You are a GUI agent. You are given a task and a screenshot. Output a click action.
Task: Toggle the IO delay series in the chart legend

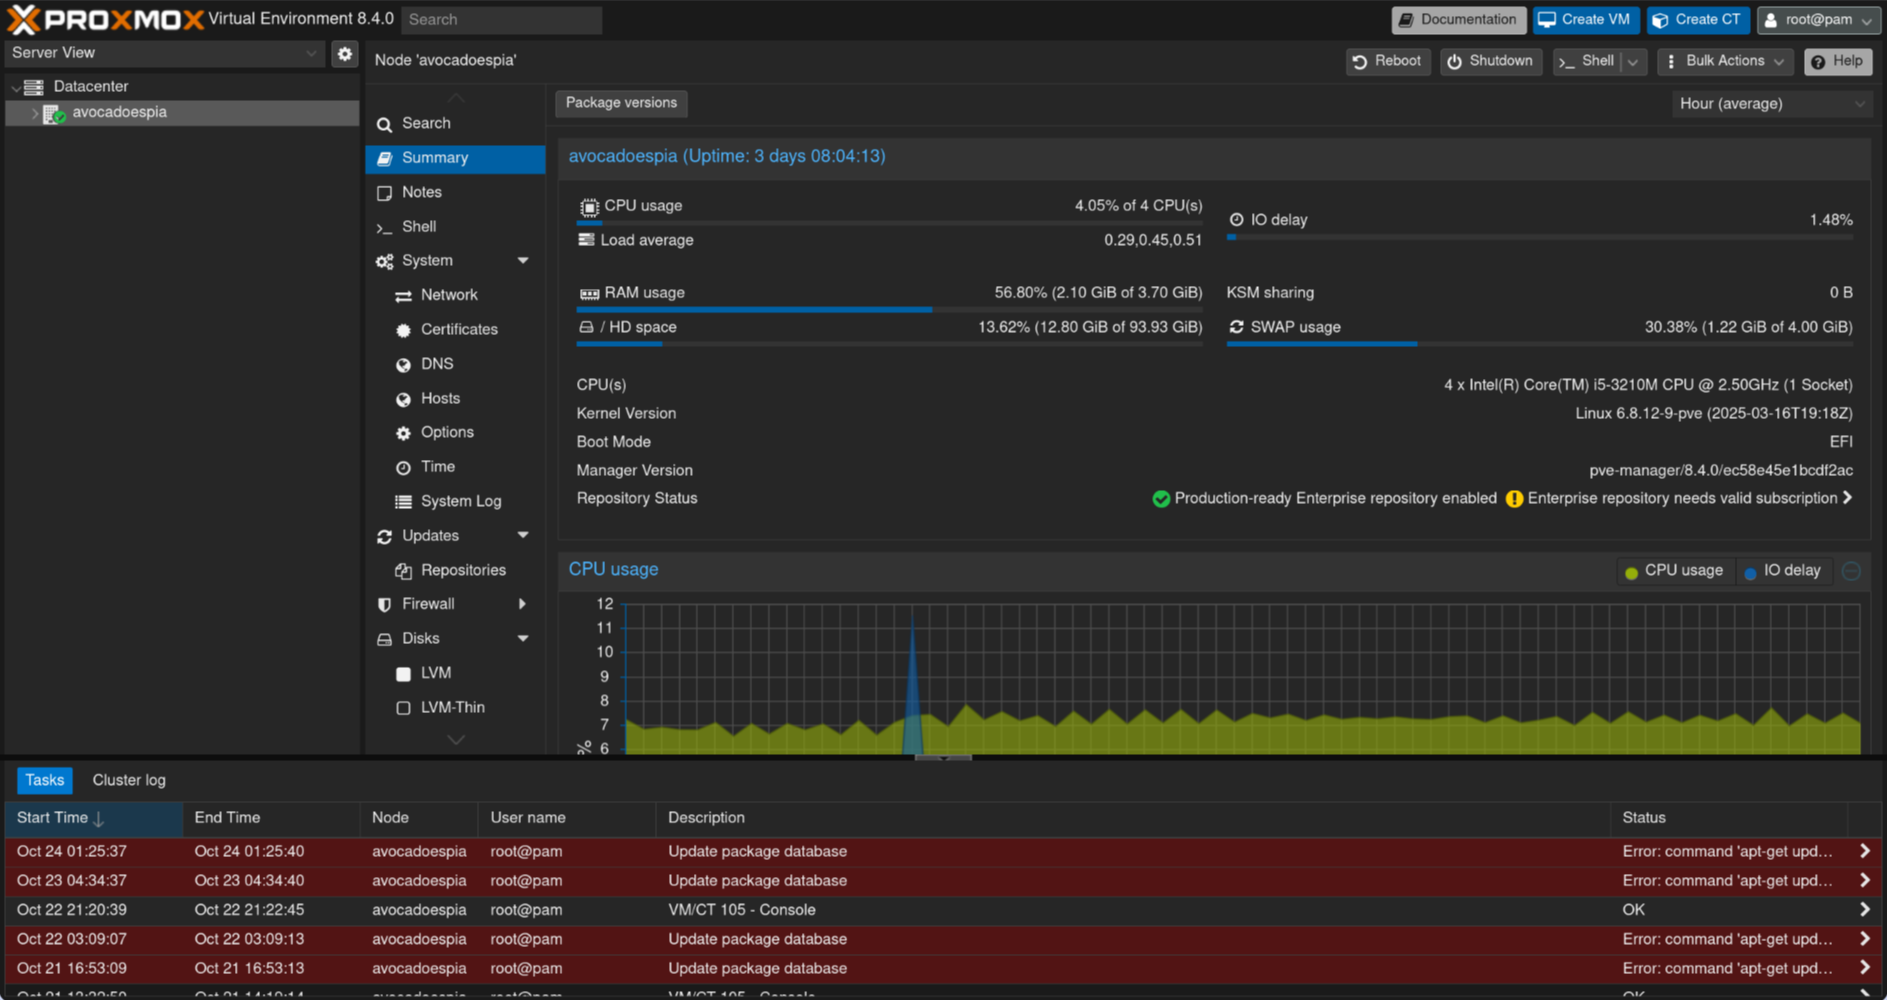point(1784,570)
